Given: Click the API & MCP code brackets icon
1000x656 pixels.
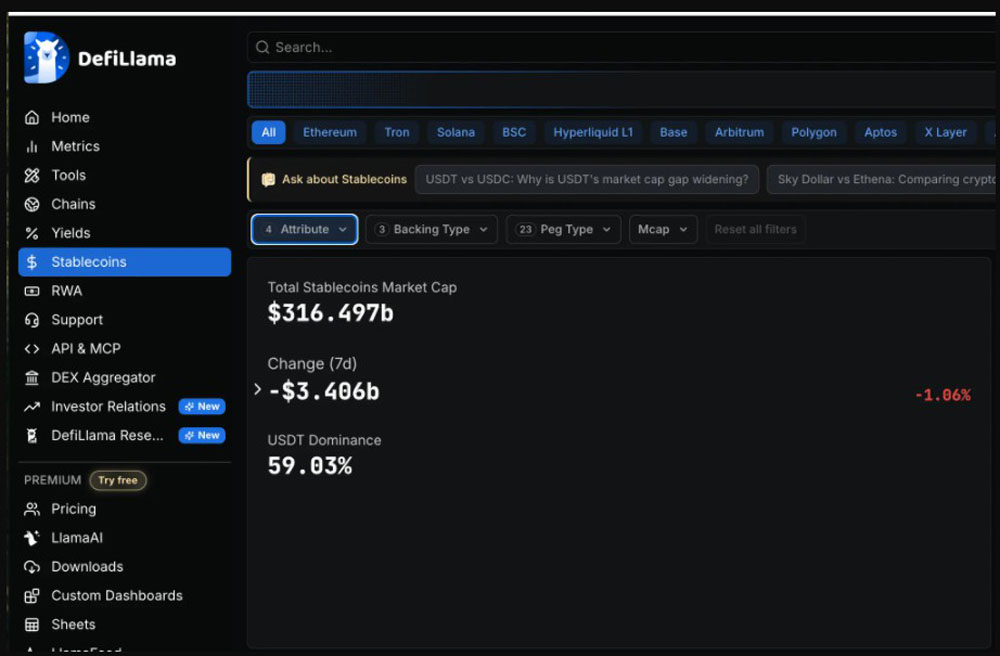Looking at the screenshot, I should click(32, 349).
